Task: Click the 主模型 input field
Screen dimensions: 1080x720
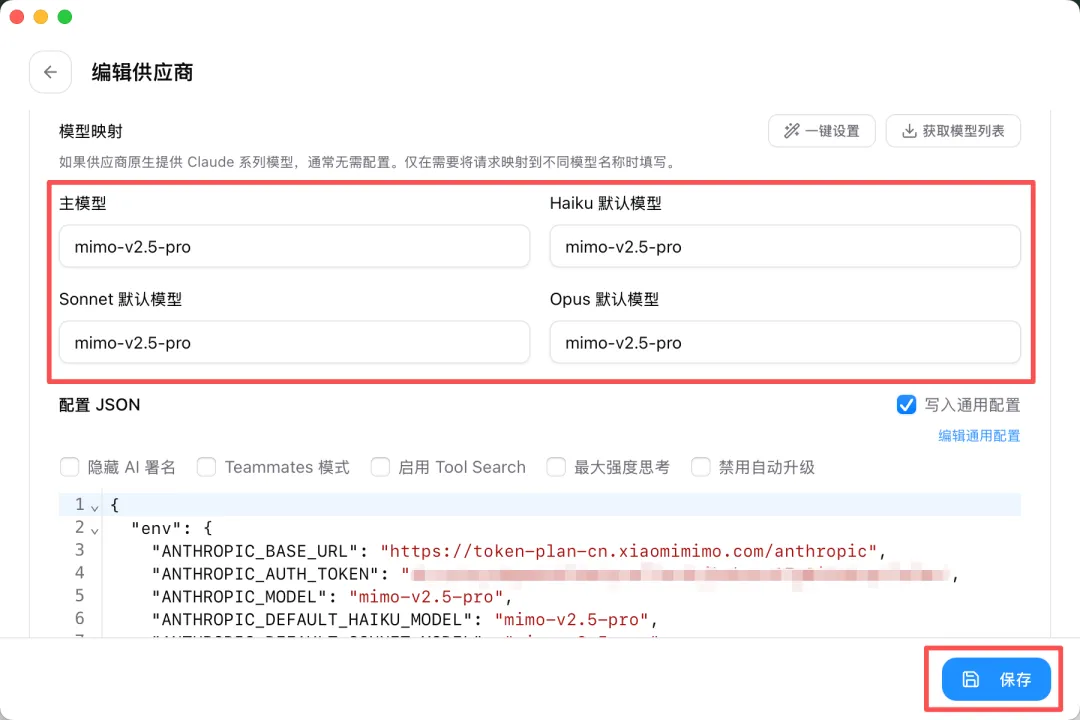Action: [294, 246]
